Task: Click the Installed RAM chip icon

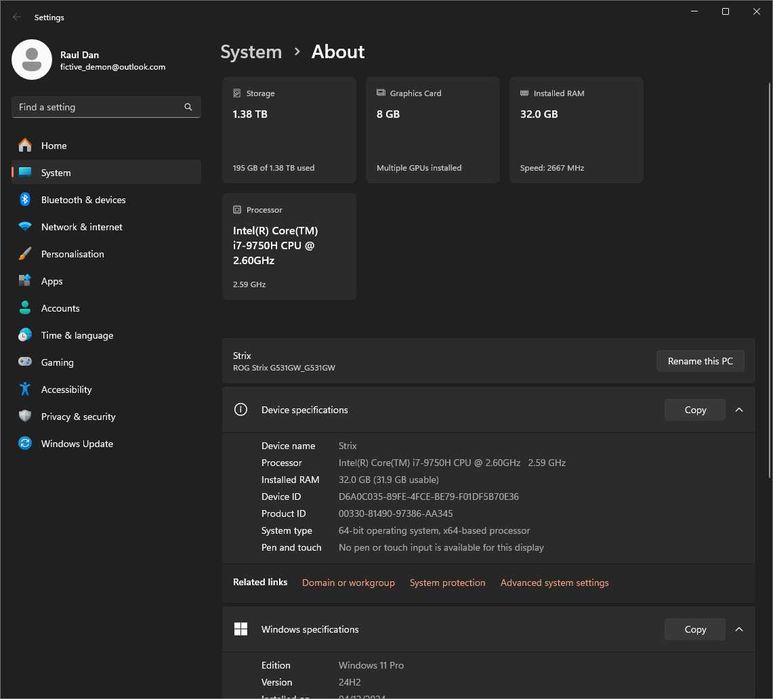Action: coord(525,93)
